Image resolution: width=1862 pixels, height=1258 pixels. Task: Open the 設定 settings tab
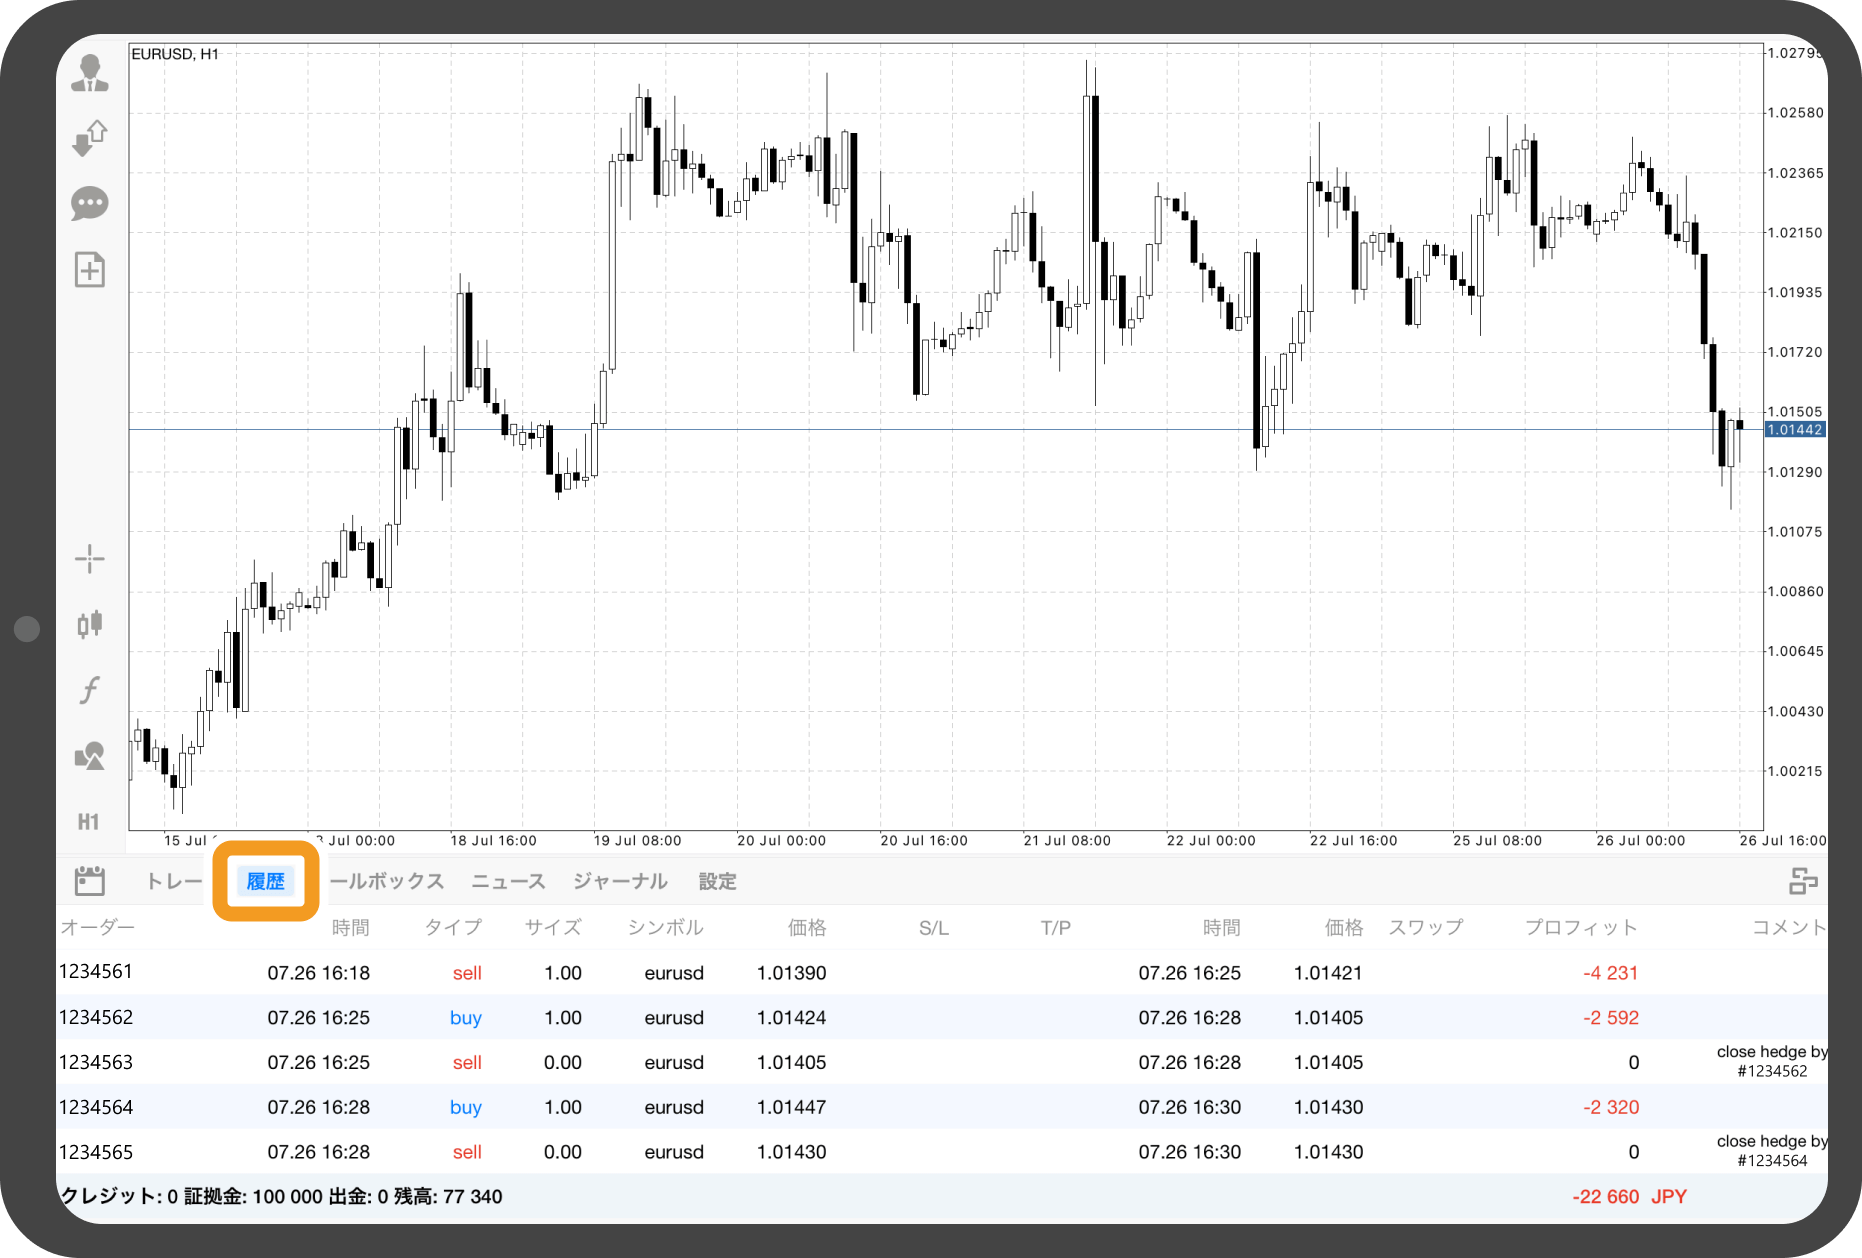717,881
